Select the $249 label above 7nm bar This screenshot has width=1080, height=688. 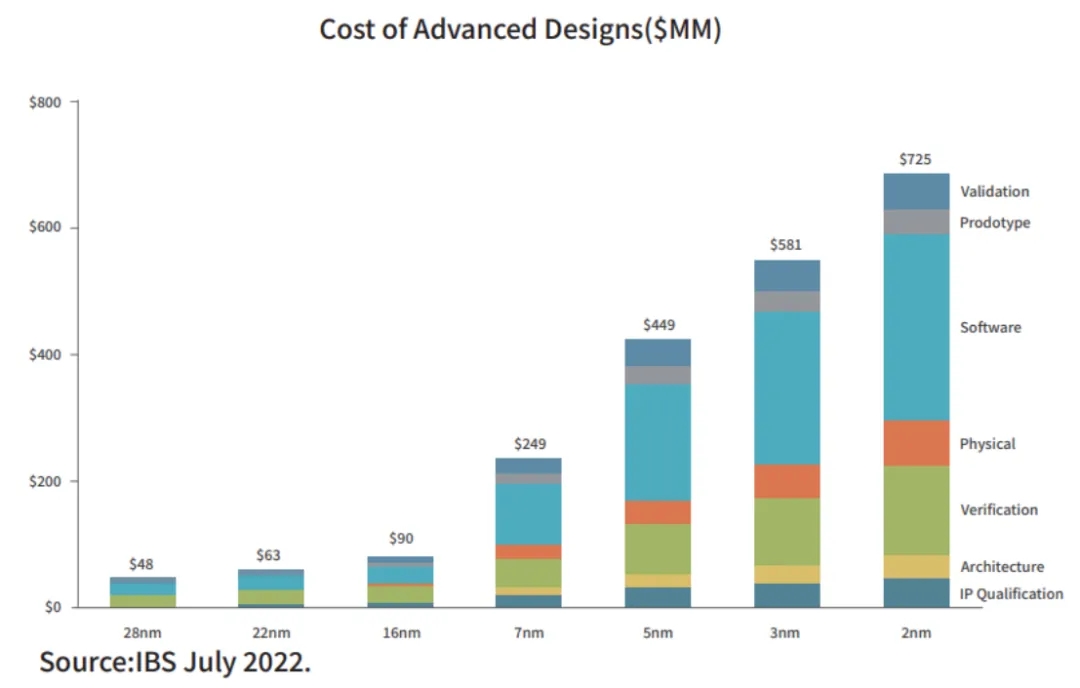(x=530, y=443)
